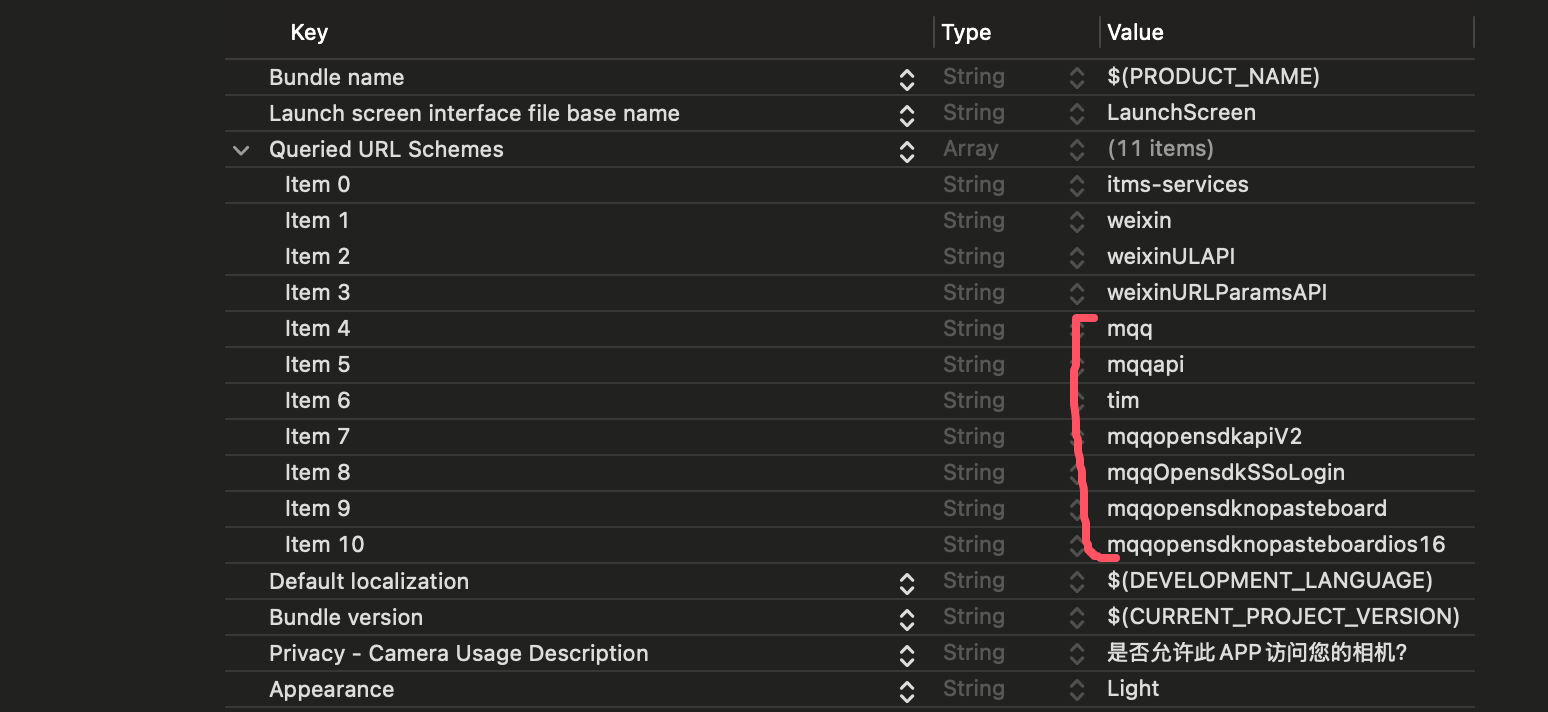The height and width of the screenshot is (712, 1548).
Task: Select Privacy - Camera Usage Description key
Action: (x=459, y=654)
